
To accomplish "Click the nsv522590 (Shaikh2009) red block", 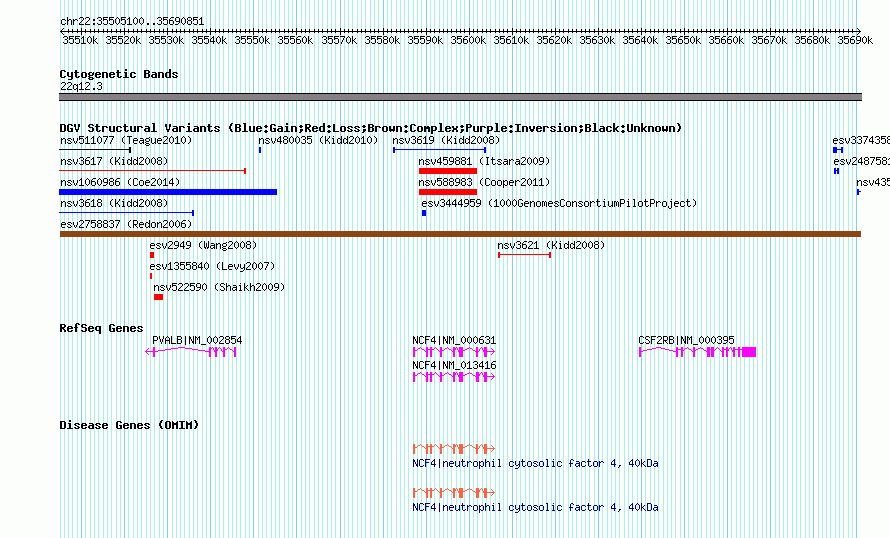I will click(158, 297).
